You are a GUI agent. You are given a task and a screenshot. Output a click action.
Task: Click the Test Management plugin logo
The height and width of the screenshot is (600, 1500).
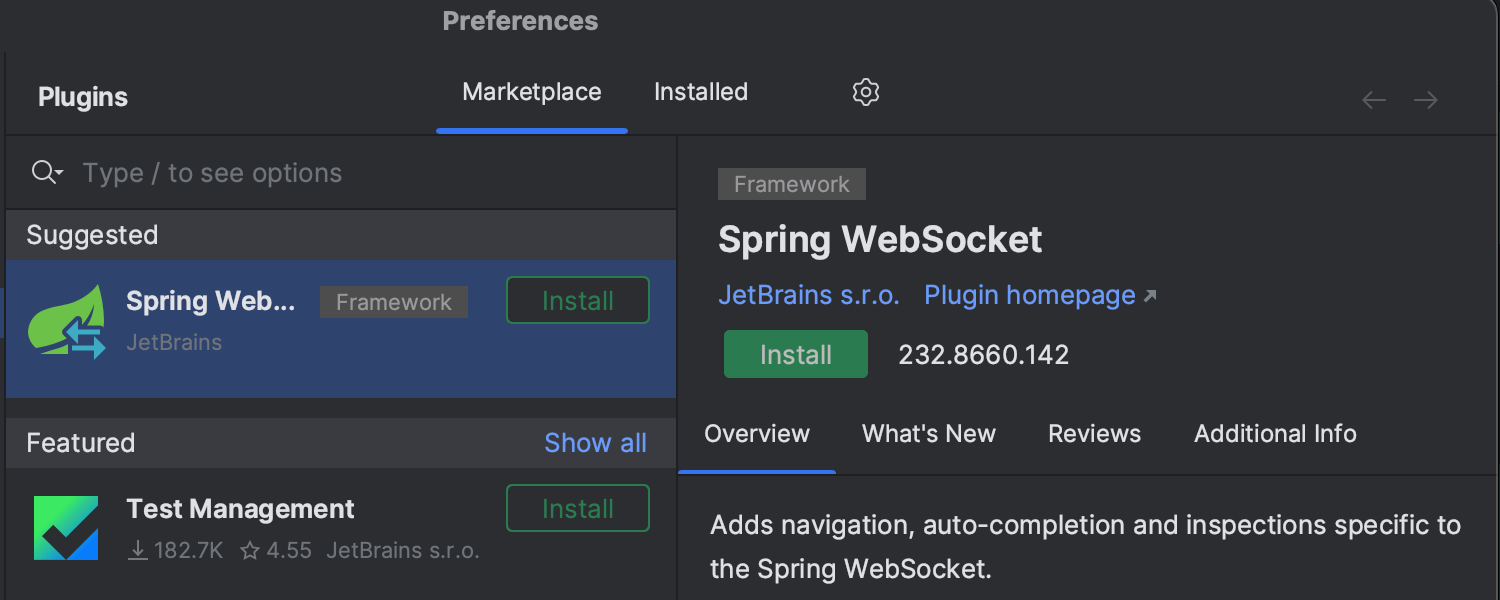pos(66,528)
